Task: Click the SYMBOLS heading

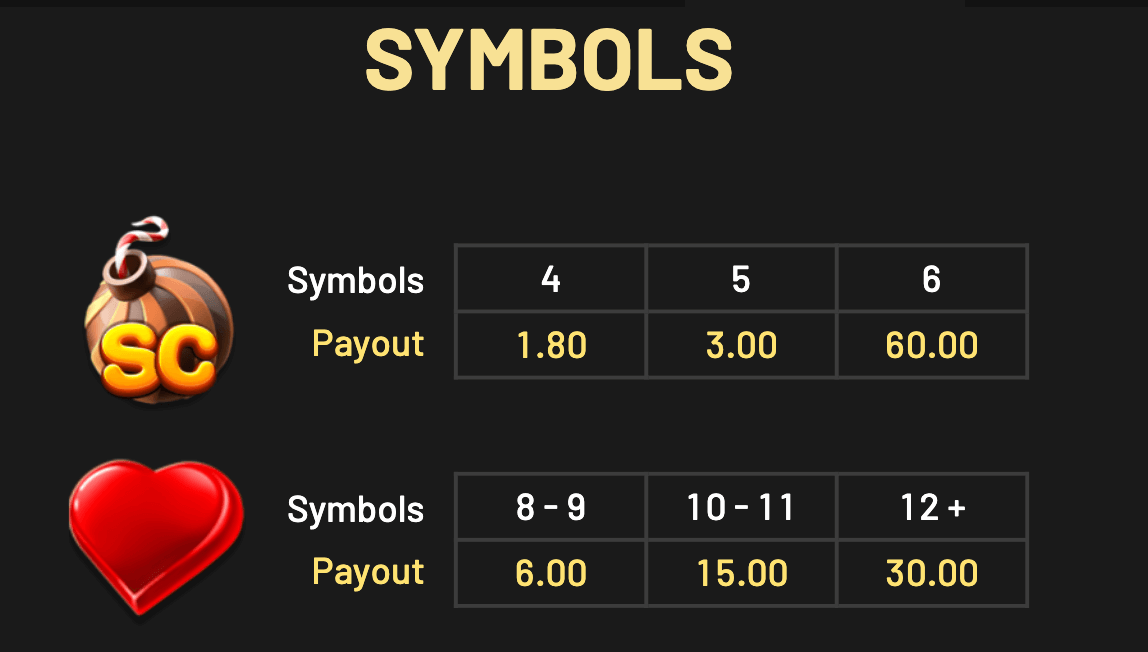Action: click(x=549, y=60)
